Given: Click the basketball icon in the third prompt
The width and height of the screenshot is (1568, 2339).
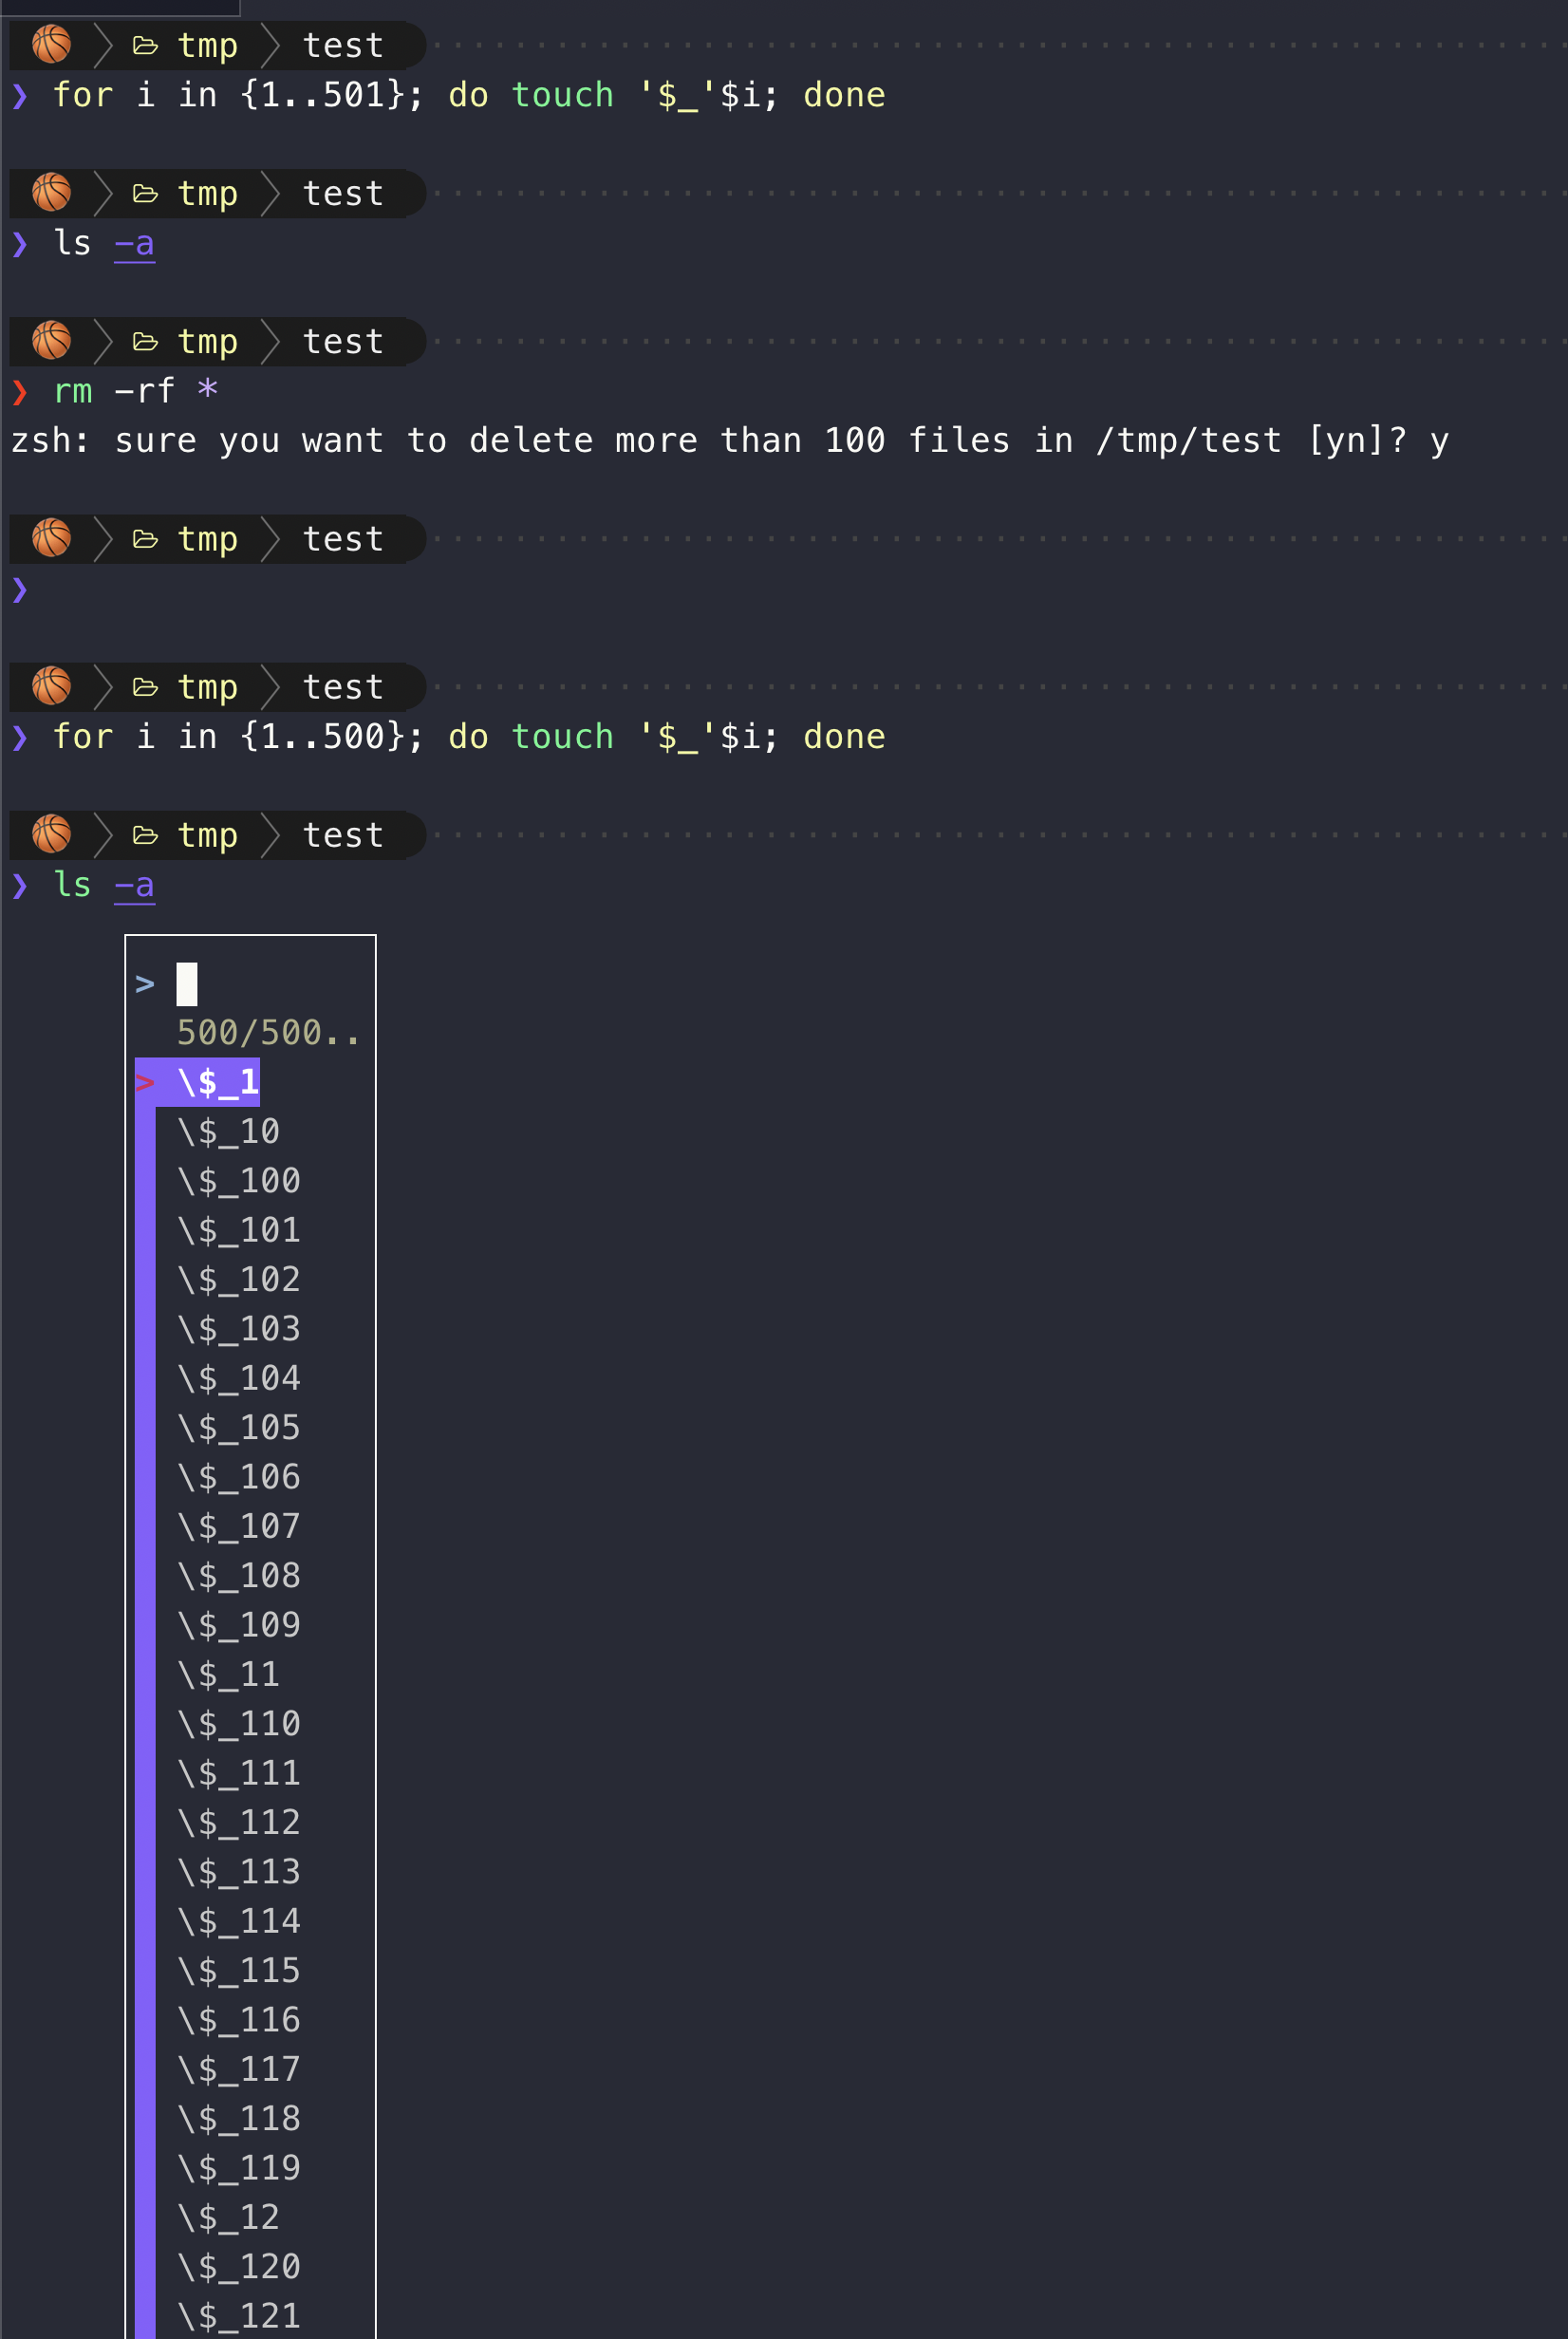Looking at the screenshot, I should (51, 341).
